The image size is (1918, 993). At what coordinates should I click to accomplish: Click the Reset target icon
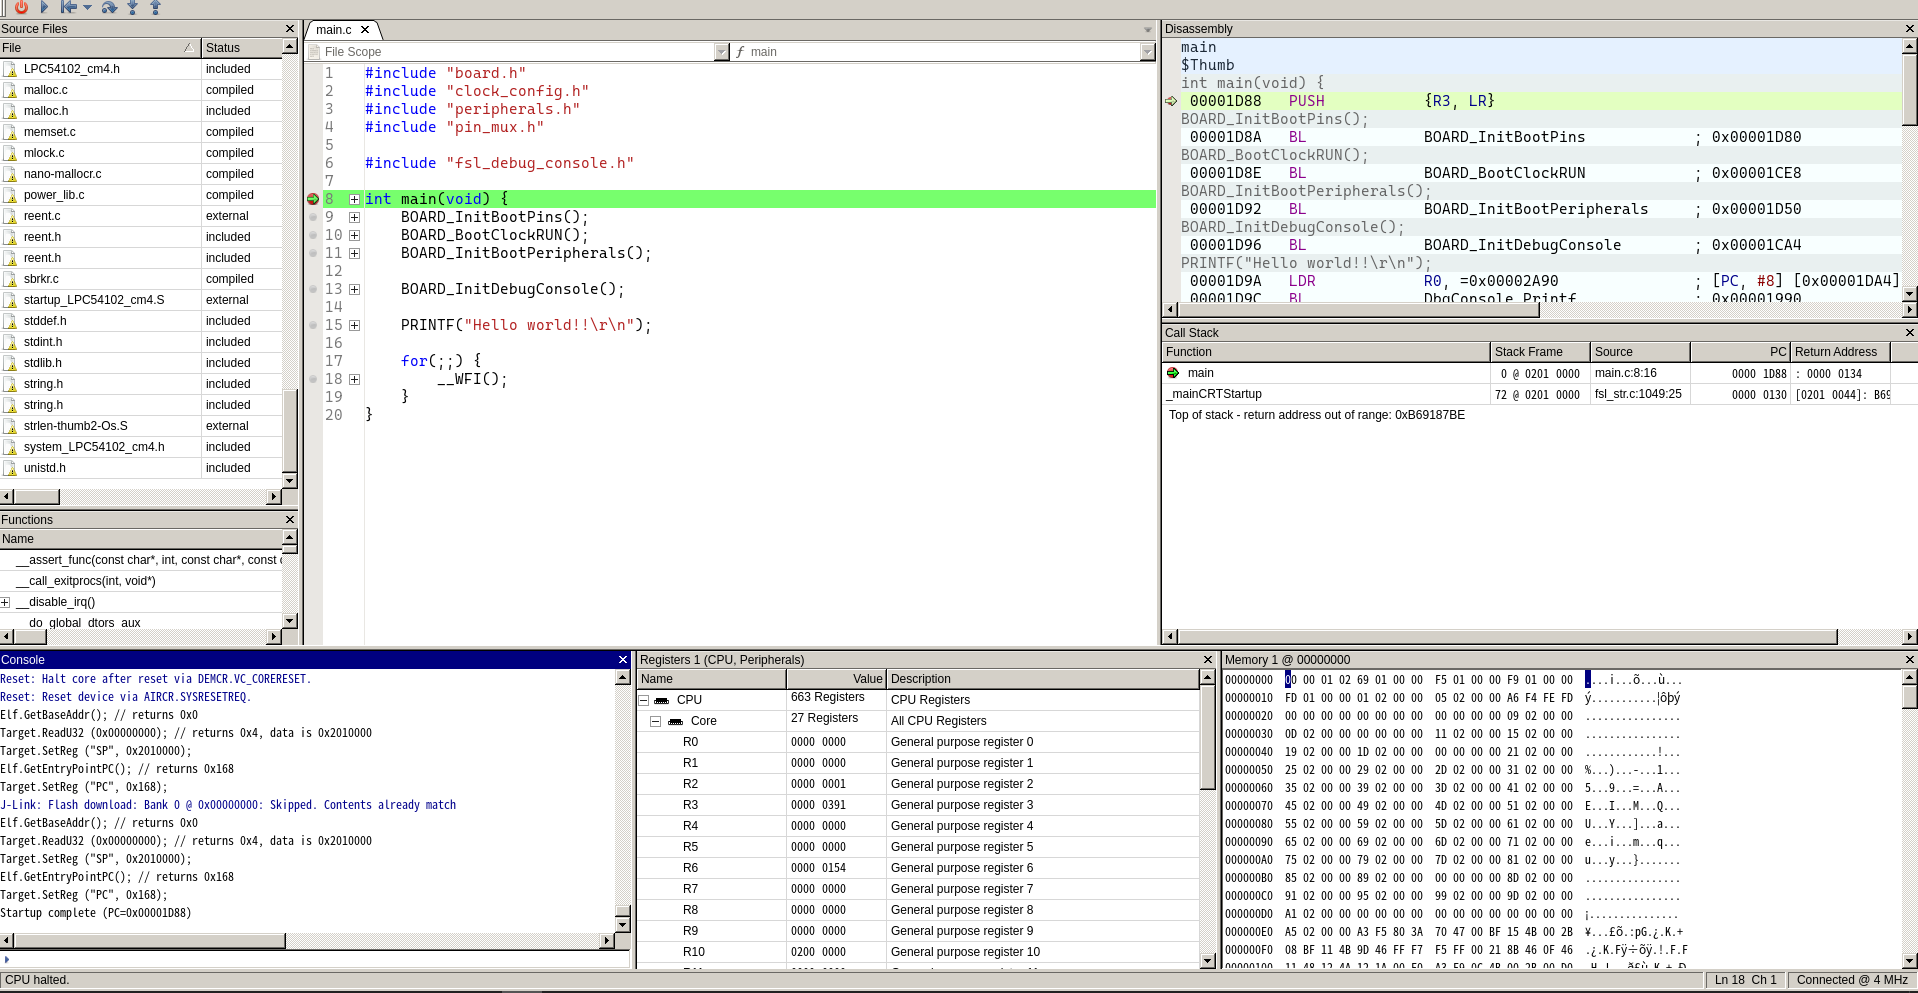coord(68,7)
